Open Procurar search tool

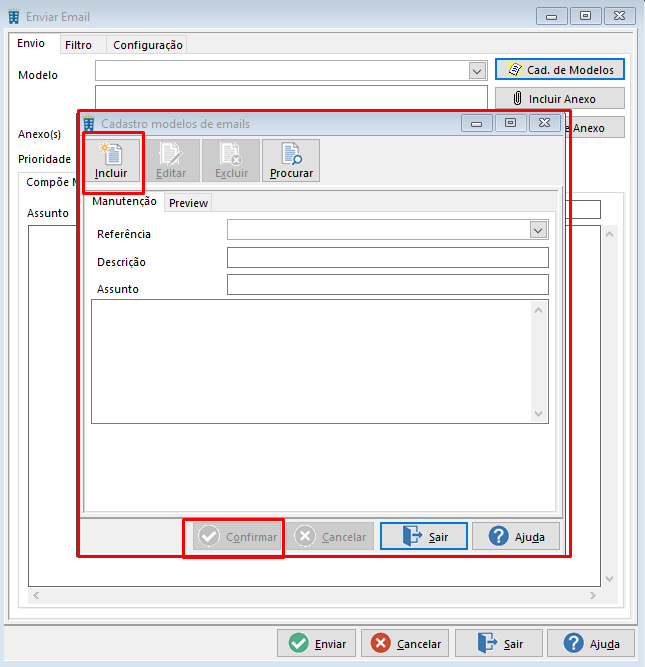[291, 161]
